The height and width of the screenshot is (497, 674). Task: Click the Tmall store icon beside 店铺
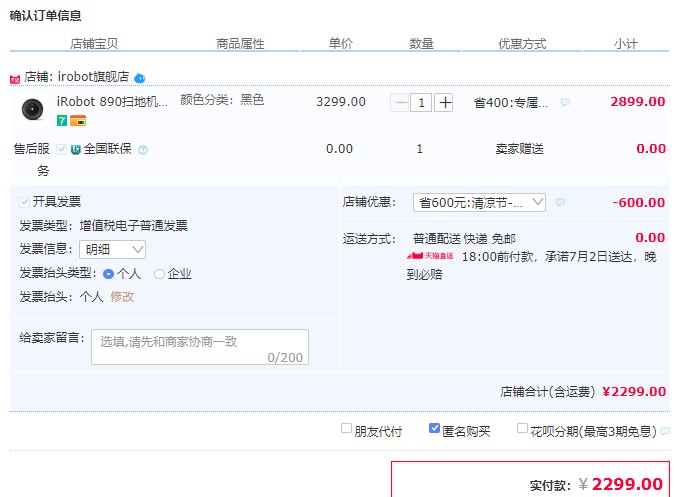point(15,79)
